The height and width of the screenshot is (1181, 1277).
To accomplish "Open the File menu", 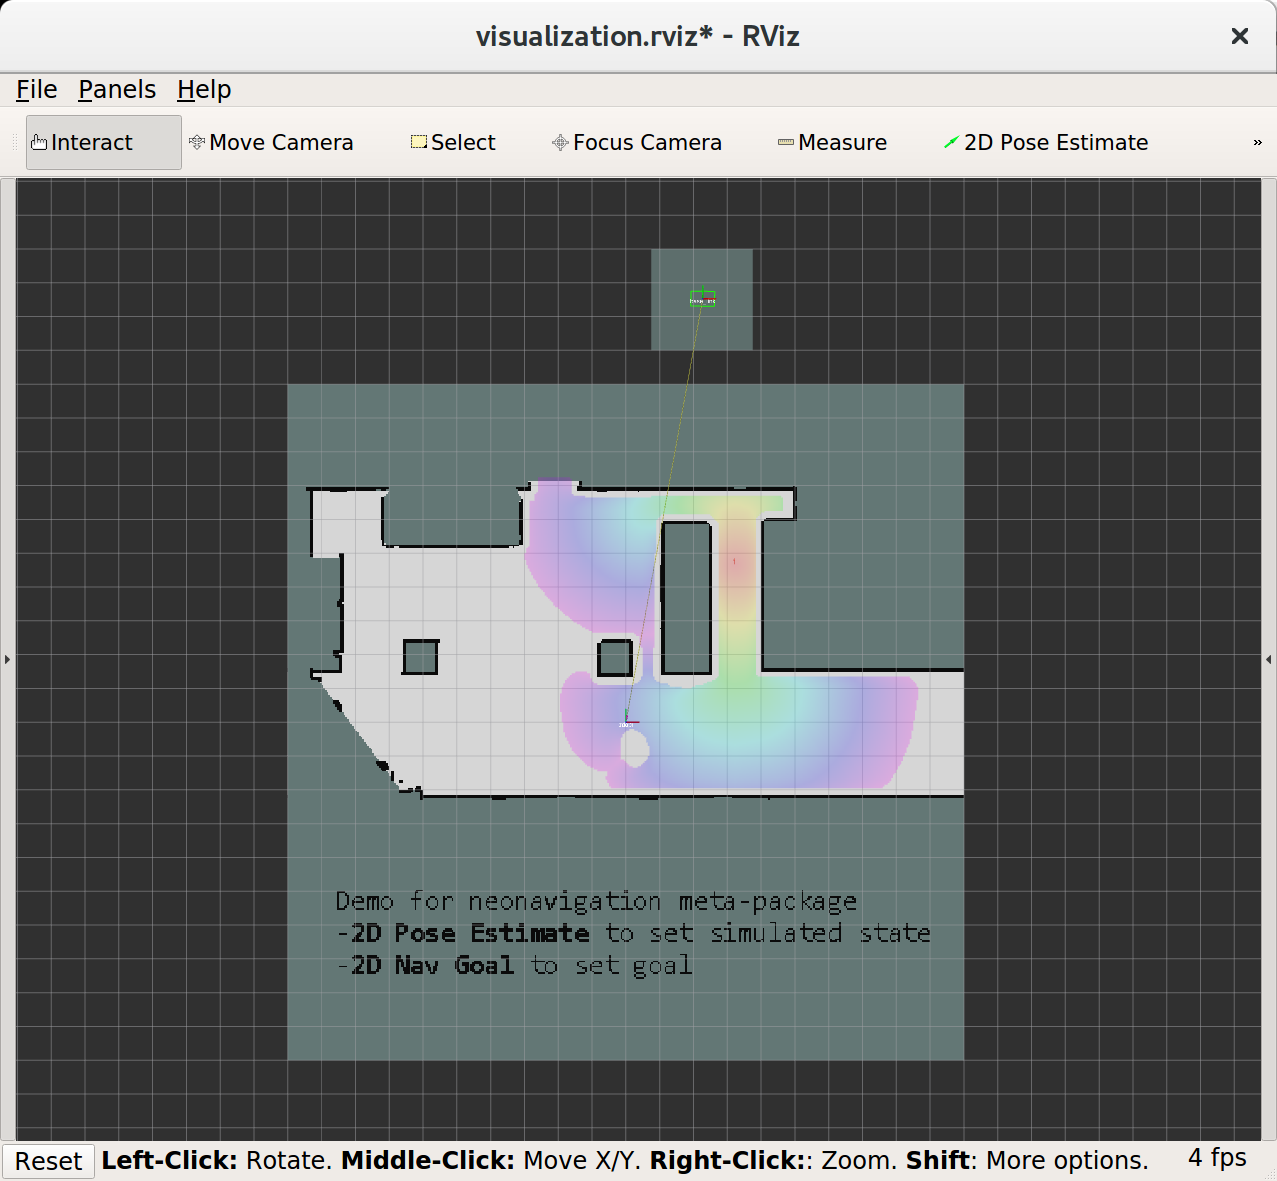I will click(35, 89).
